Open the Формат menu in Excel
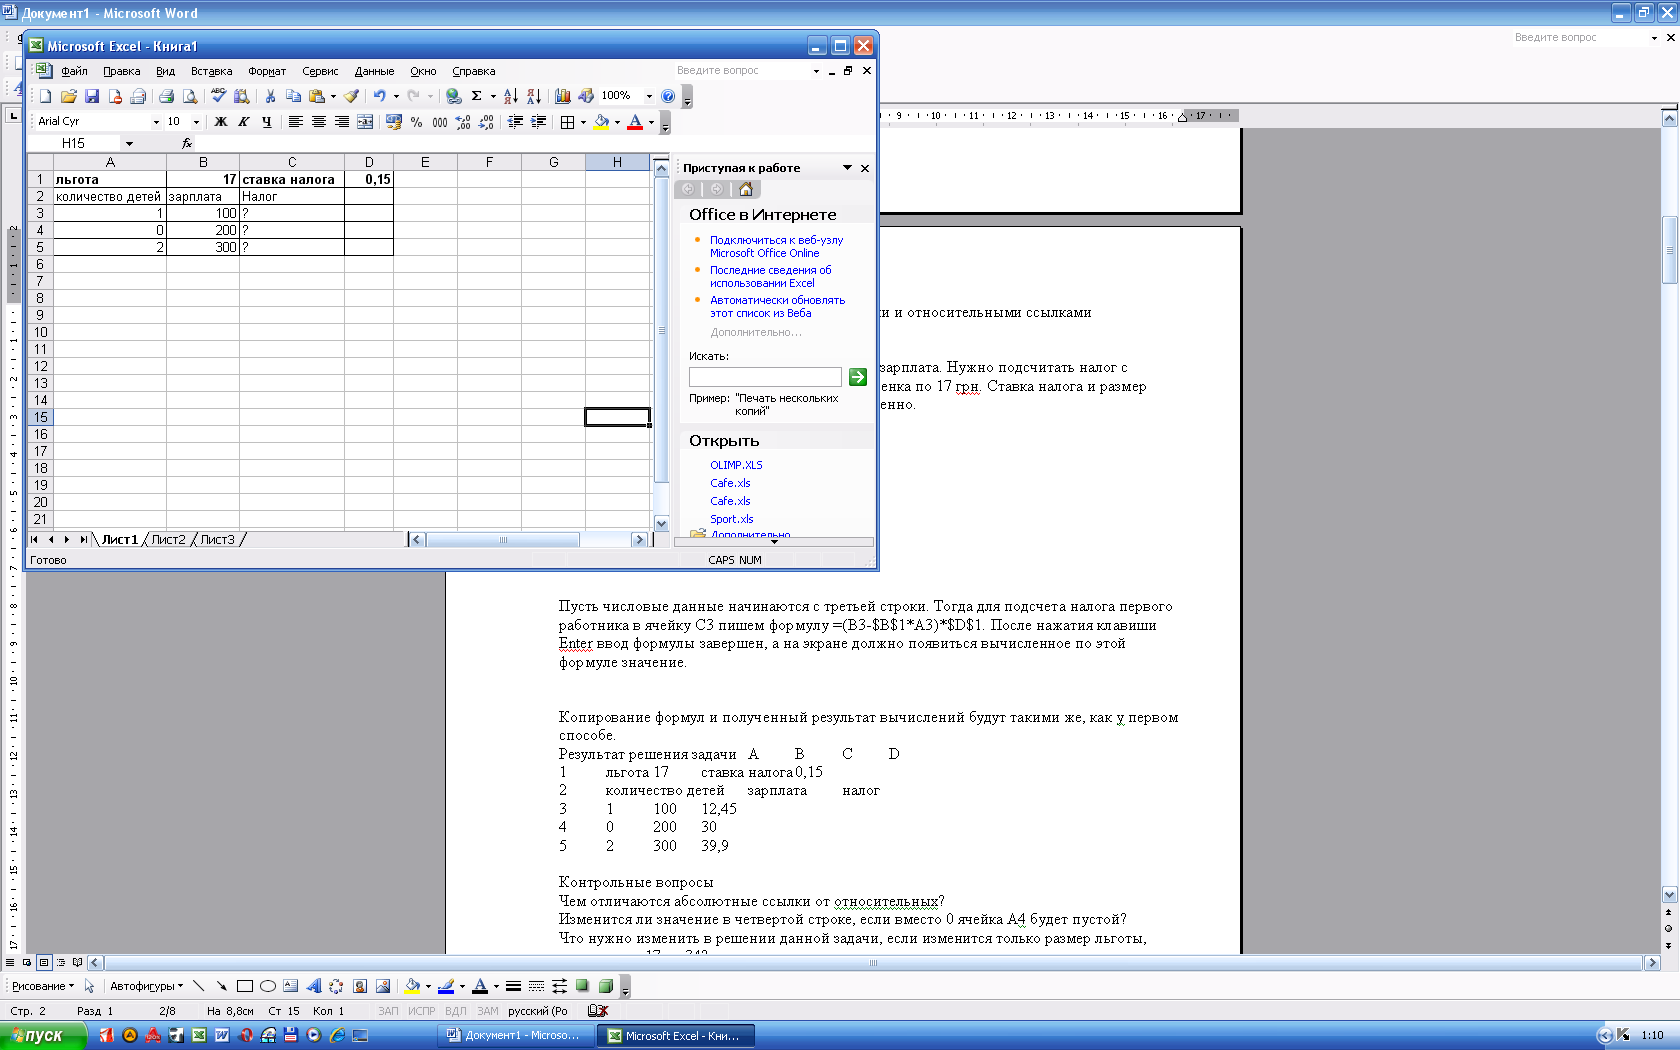Viewport: 1680px width, 1050px height. point(267,71)
